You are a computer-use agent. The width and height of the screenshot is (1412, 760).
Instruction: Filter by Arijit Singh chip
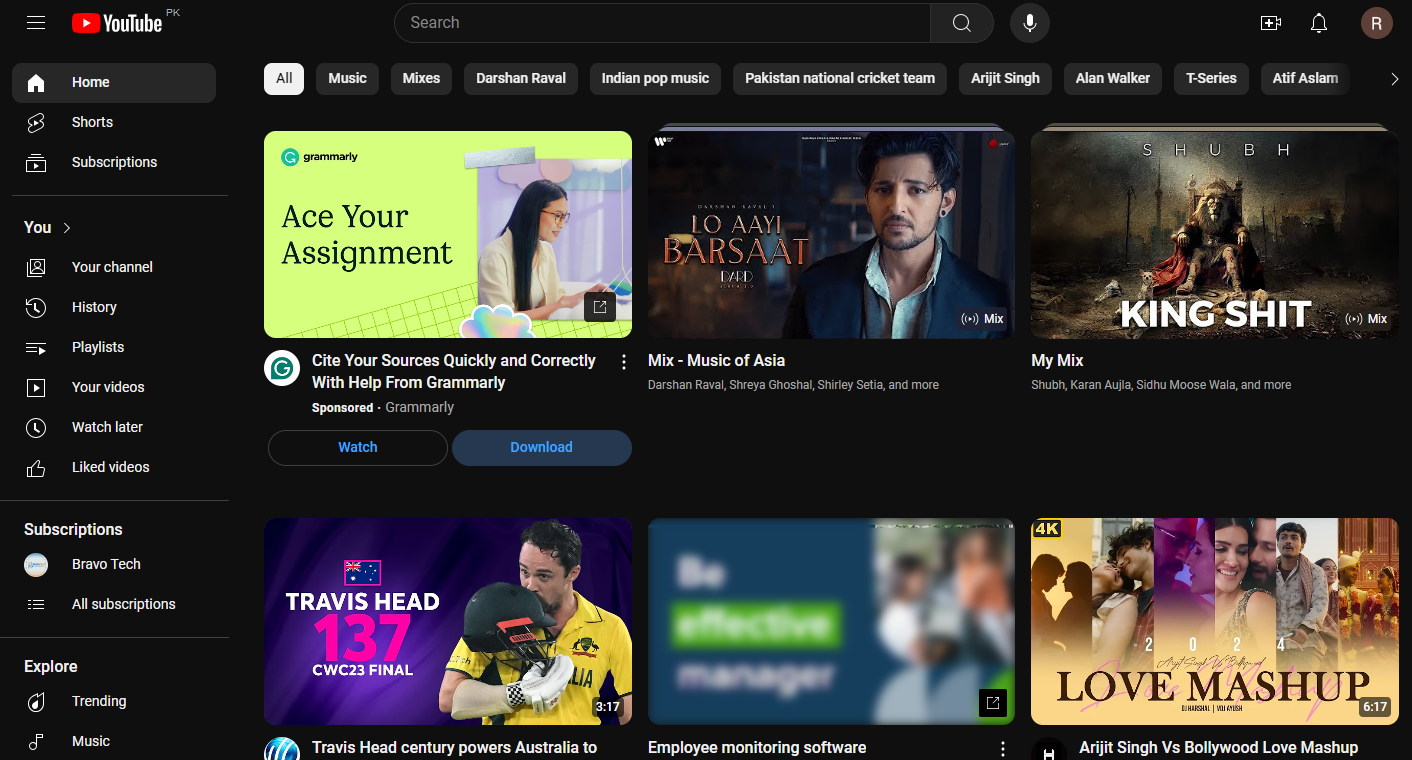pos(1005,79)
